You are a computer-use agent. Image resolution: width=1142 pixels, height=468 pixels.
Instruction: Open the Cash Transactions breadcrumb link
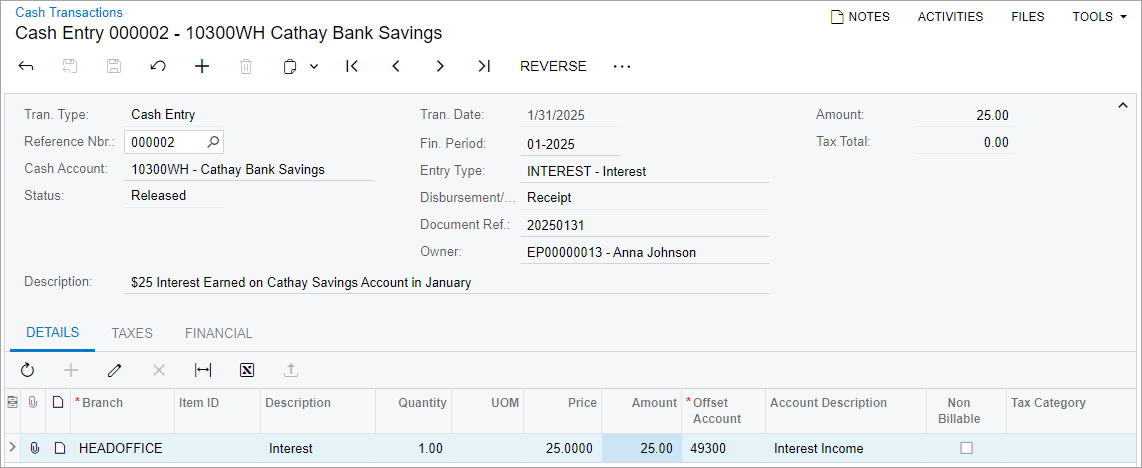pyautogui.click(x=69, y=13)
